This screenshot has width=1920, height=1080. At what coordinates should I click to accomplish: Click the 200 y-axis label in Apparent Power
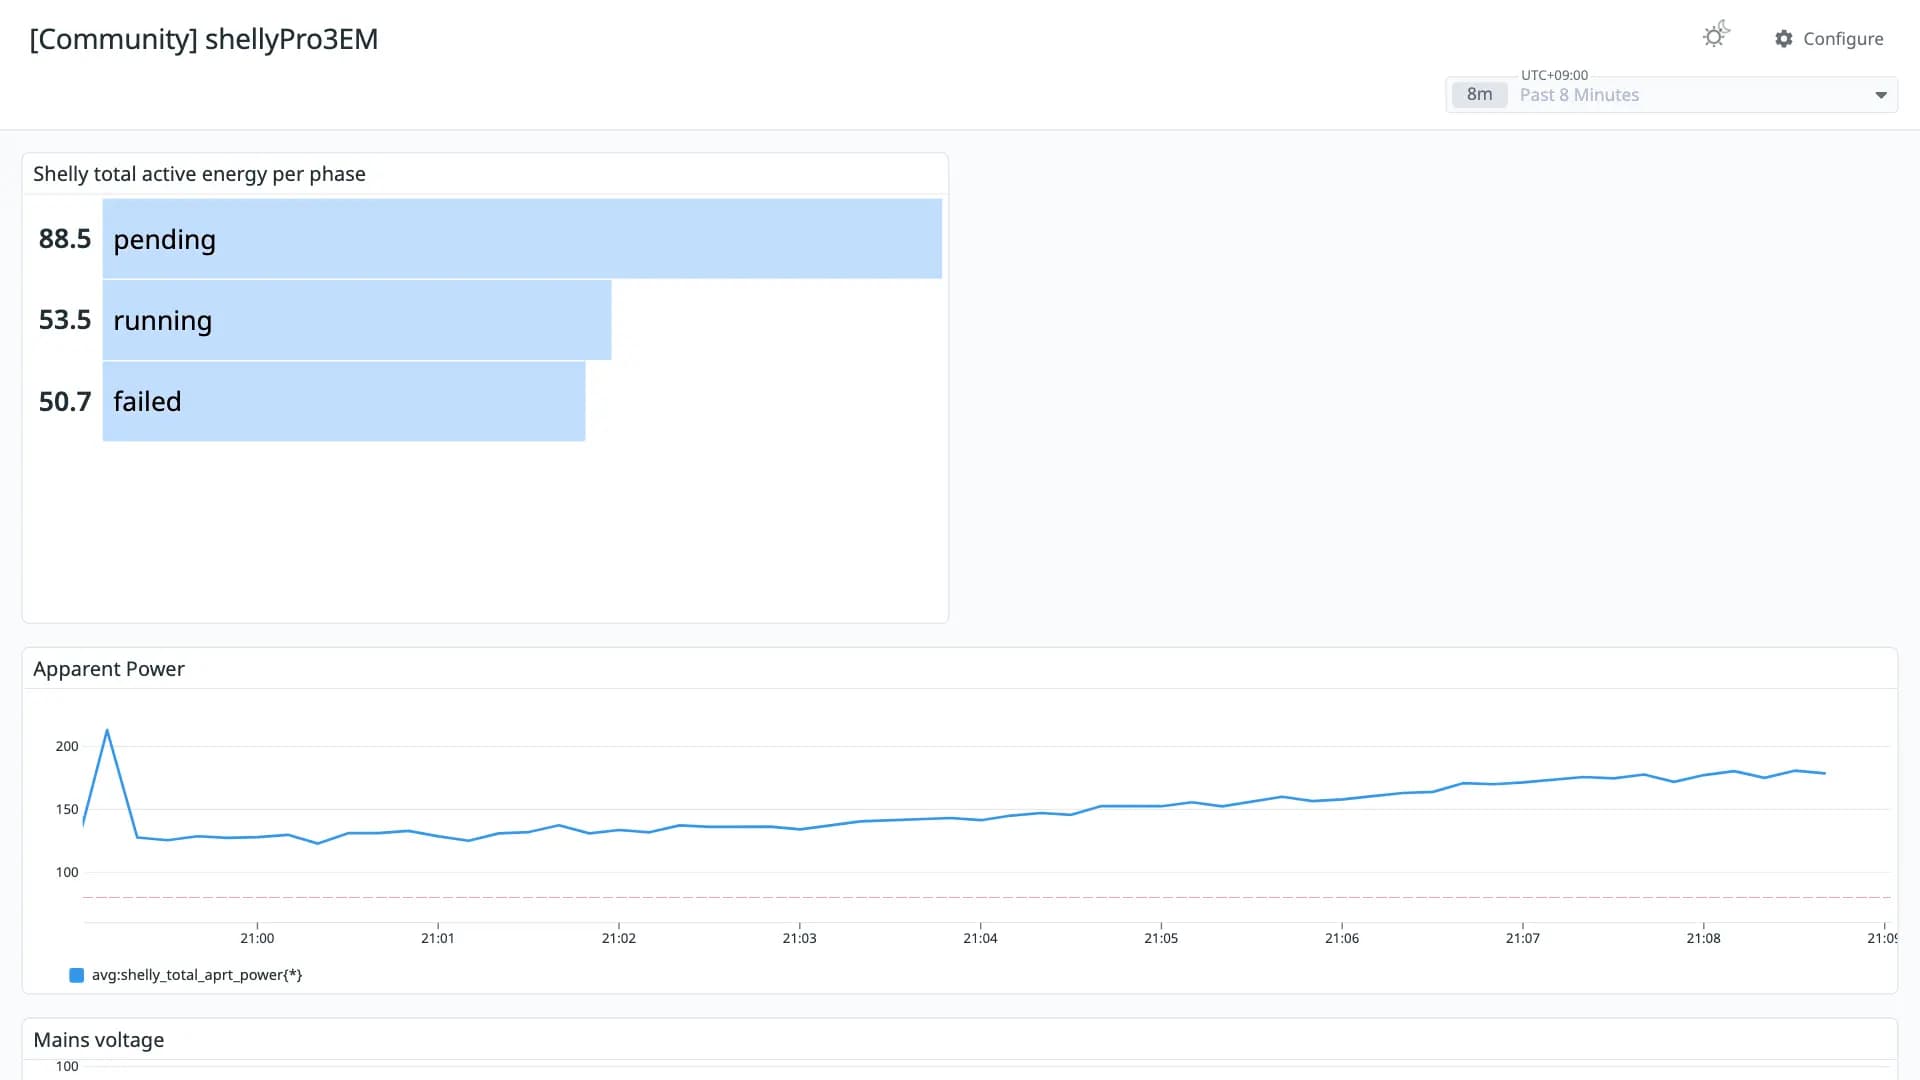[x=67, y=746]
